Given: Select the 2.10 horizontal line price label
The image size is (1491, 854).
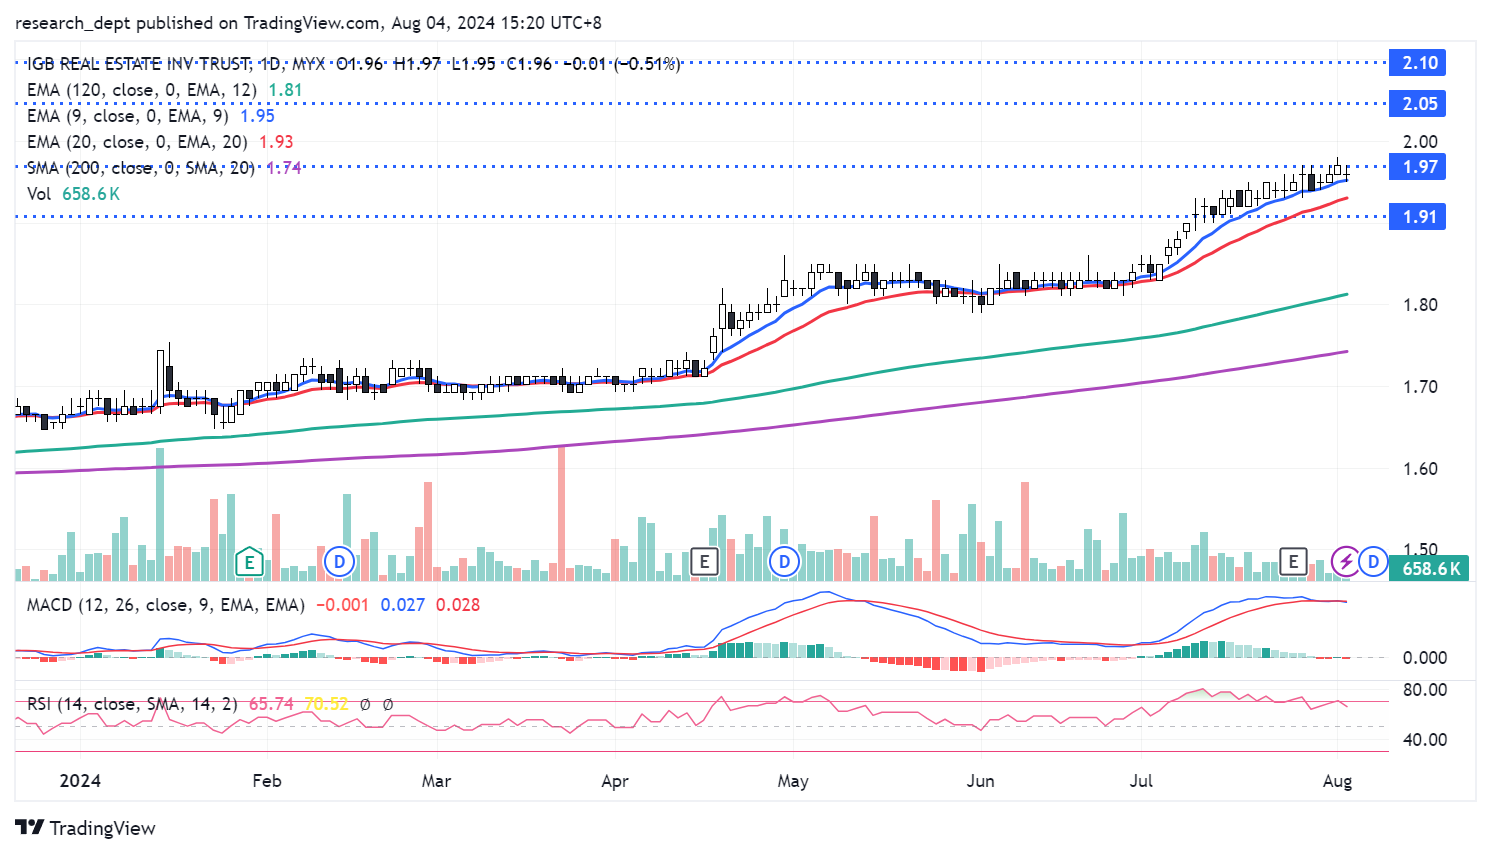Looking at the screenshot, I should (1418, 63).
